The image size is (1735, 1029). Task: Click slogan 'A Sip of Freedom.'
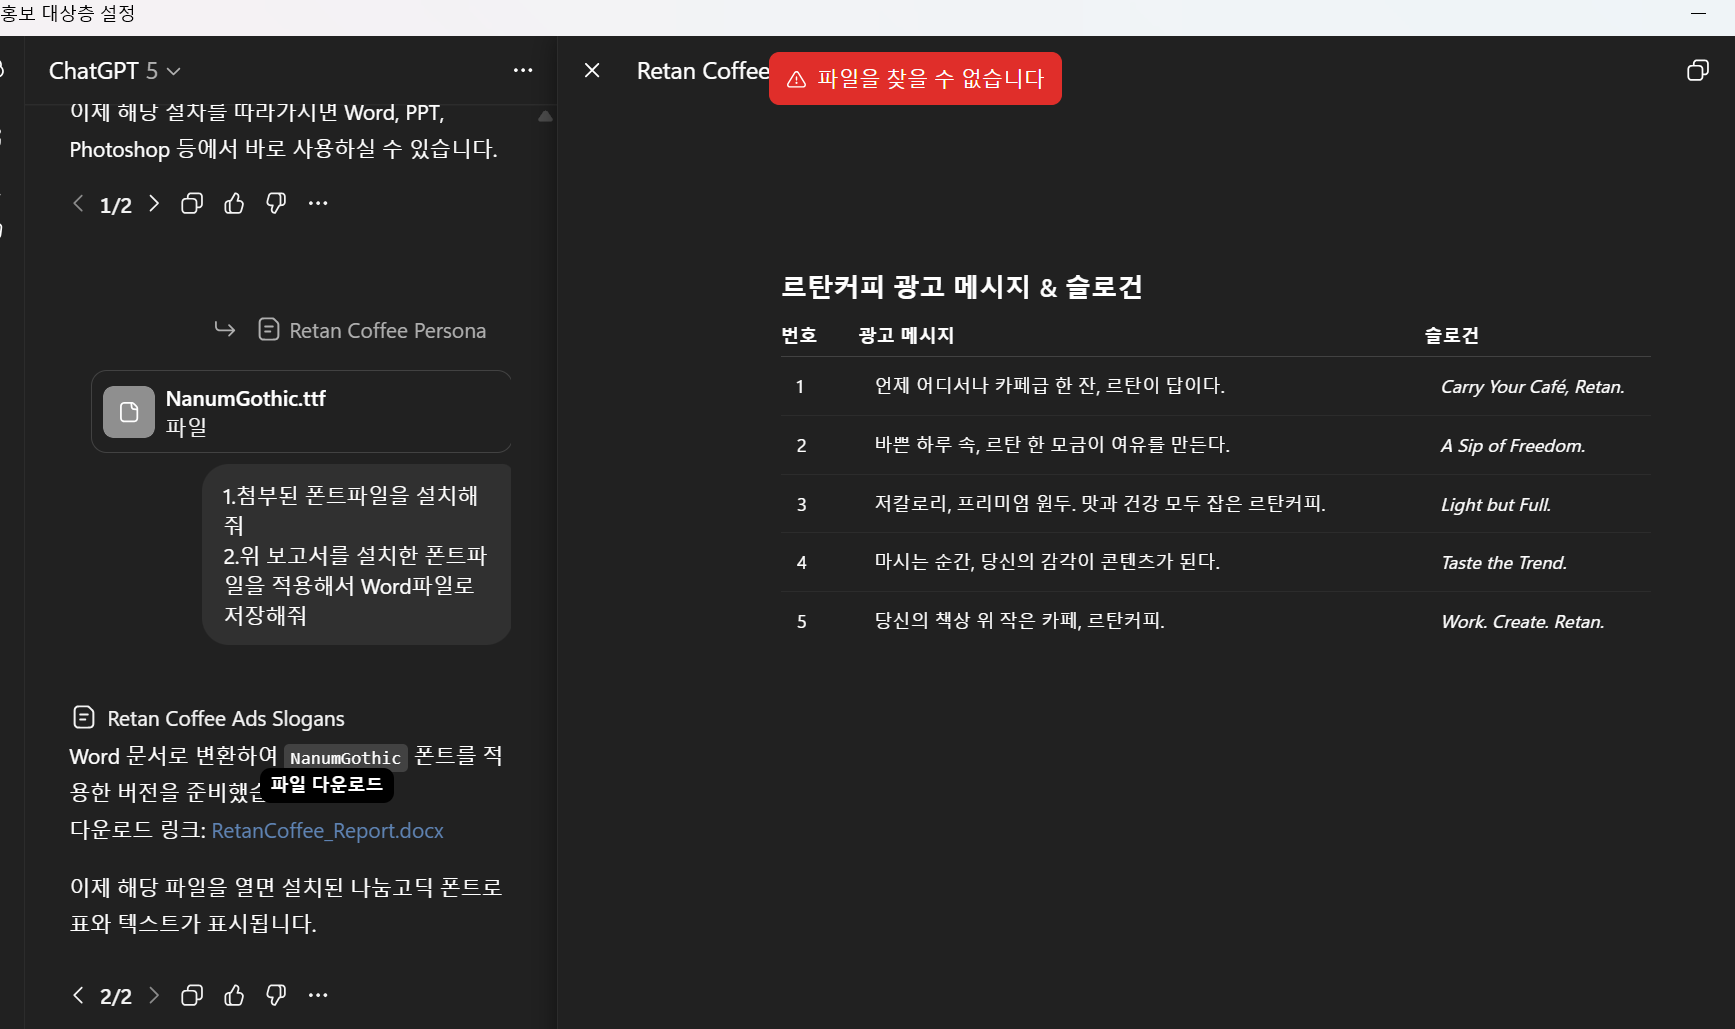1512,446
